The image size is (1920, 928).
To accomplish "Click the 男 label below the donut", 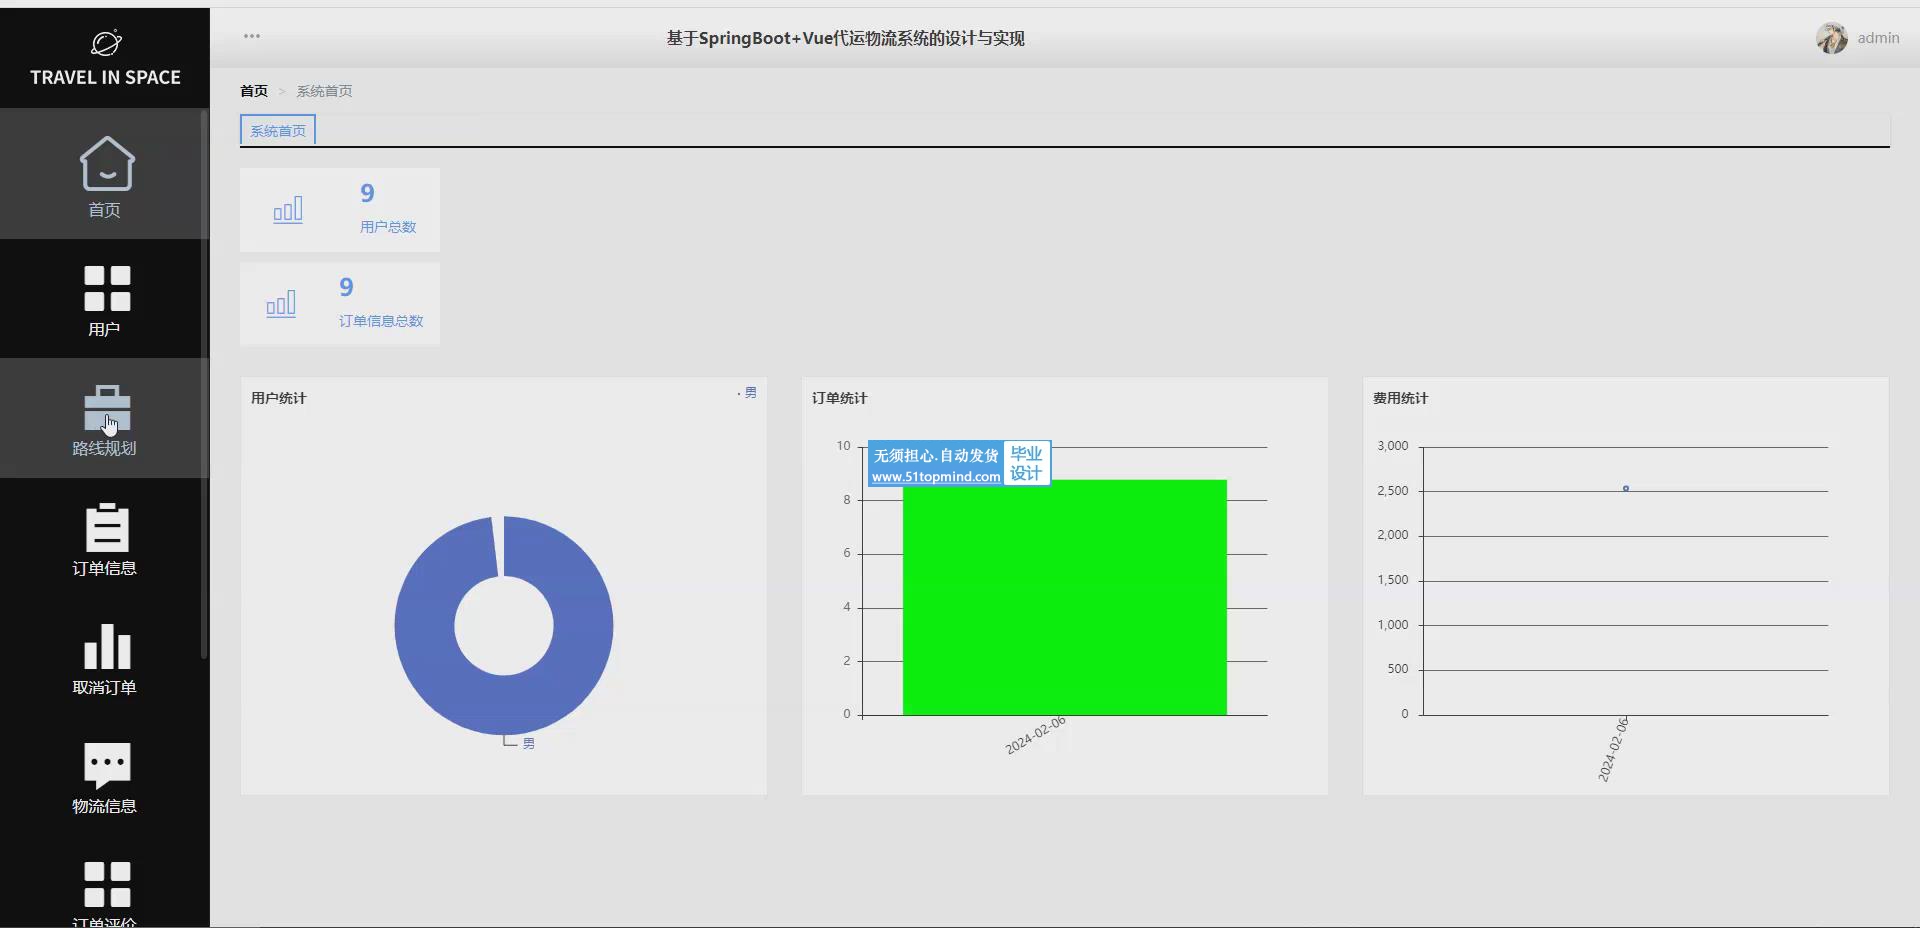I will coord(529,744).
